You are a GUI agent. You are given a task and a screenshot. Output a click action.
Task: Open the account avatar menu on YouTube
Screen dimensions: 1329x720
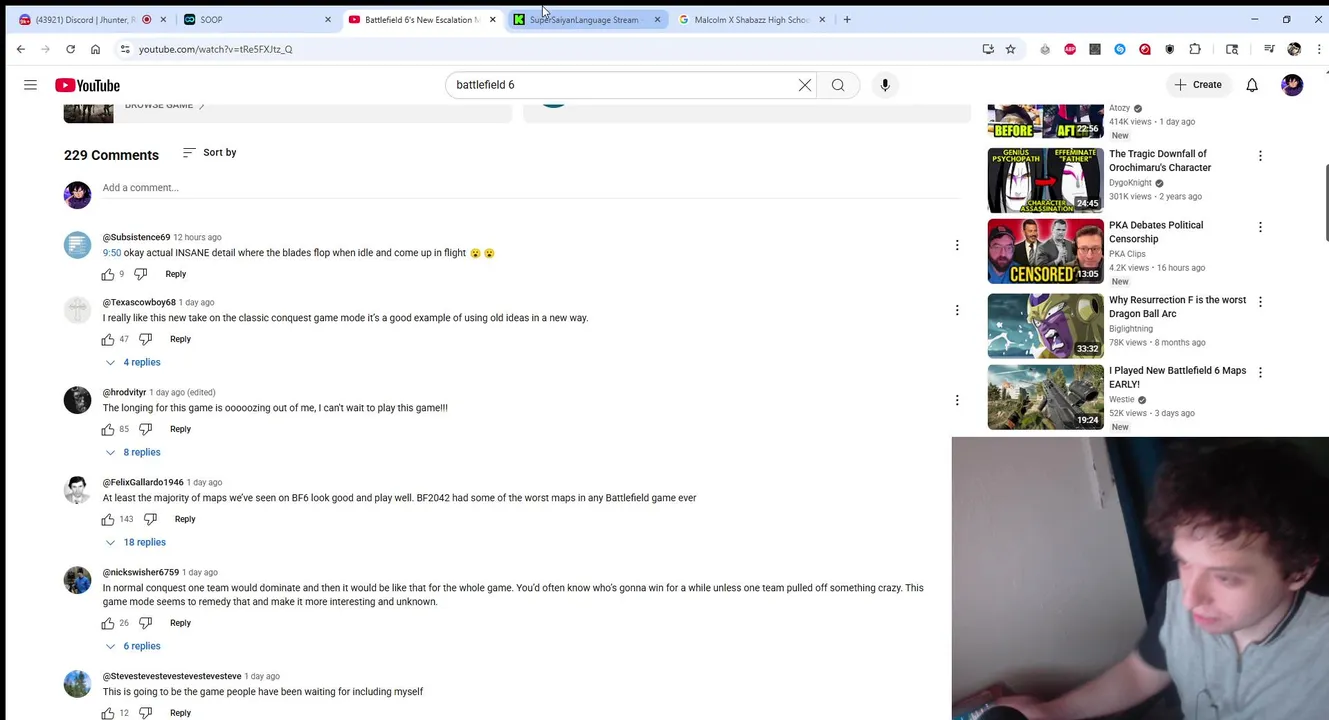click(x=1292, y=85)
